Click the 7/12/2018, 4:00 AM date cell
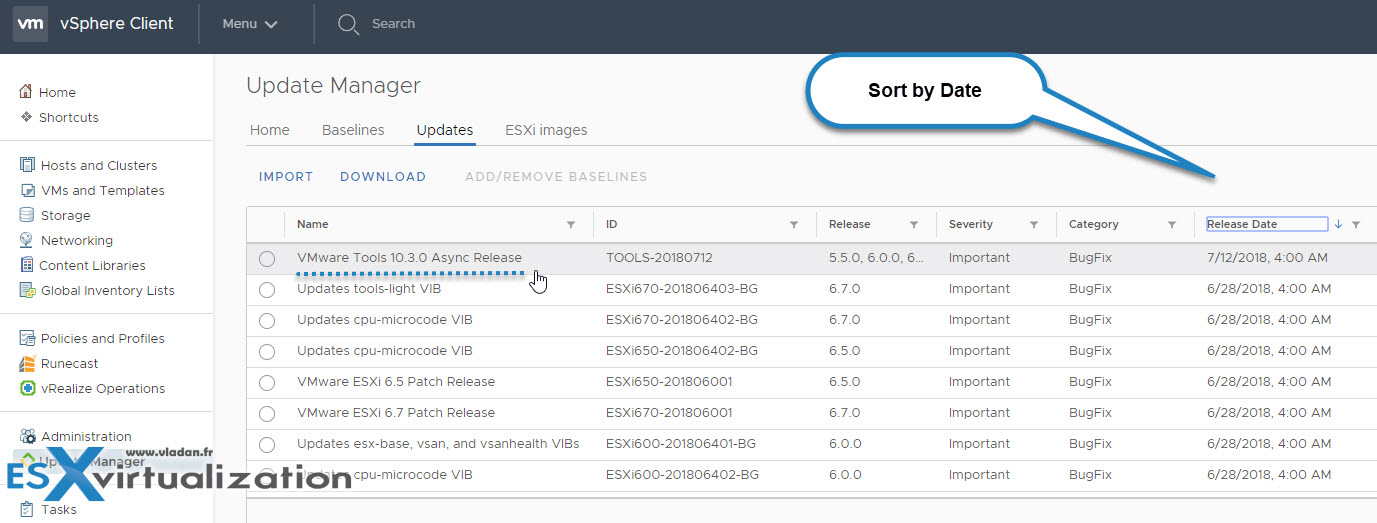 (x=1267, y=258)
